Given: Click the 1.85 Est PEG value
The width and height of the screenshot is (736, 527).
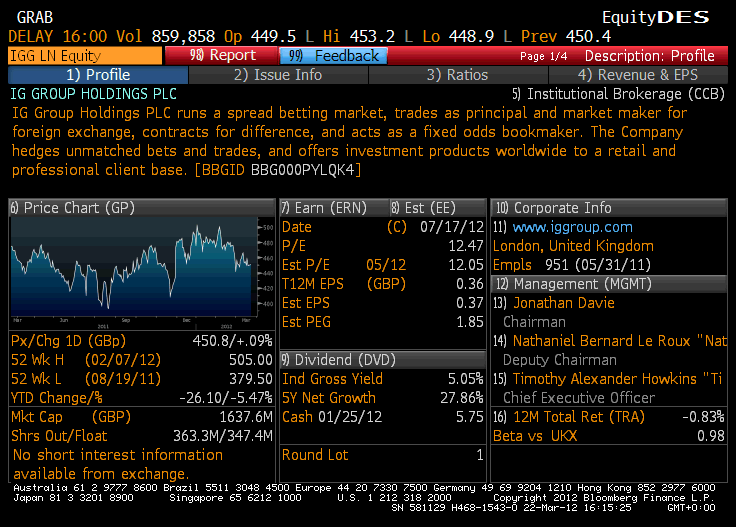Looking at the screenshot, I should 470,322.
